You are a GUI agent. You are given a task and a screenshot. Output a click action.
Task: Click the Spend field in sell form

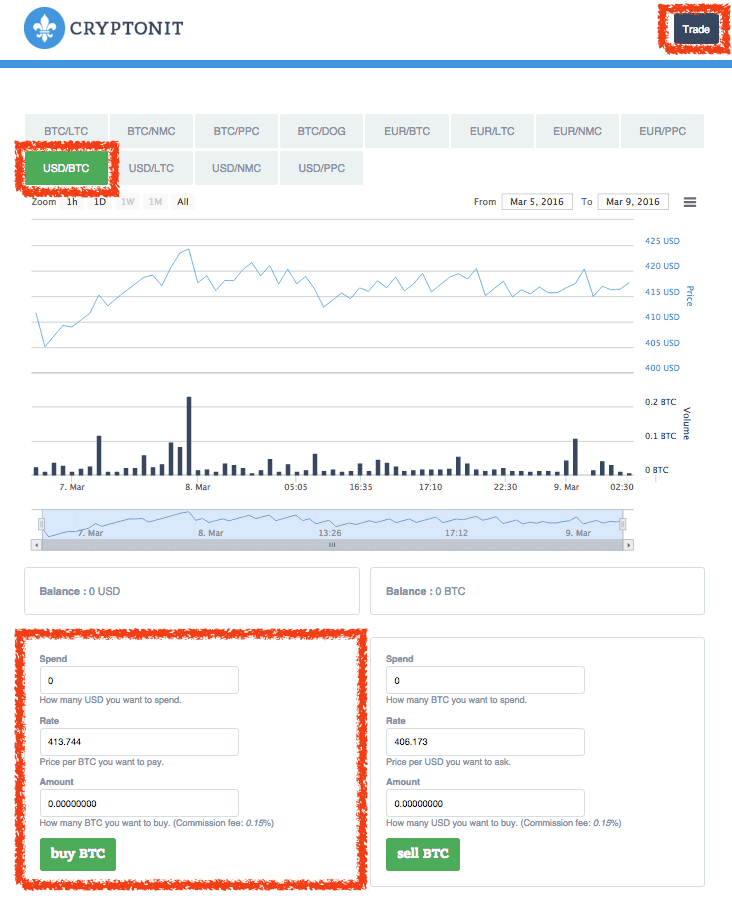click(485, 680)
